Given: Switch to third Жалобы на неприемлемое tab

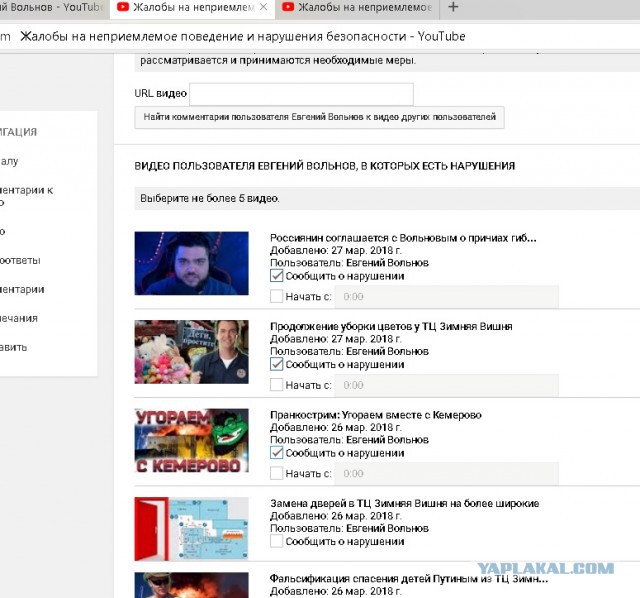Looking at the screenshot, I should point(358,7).
